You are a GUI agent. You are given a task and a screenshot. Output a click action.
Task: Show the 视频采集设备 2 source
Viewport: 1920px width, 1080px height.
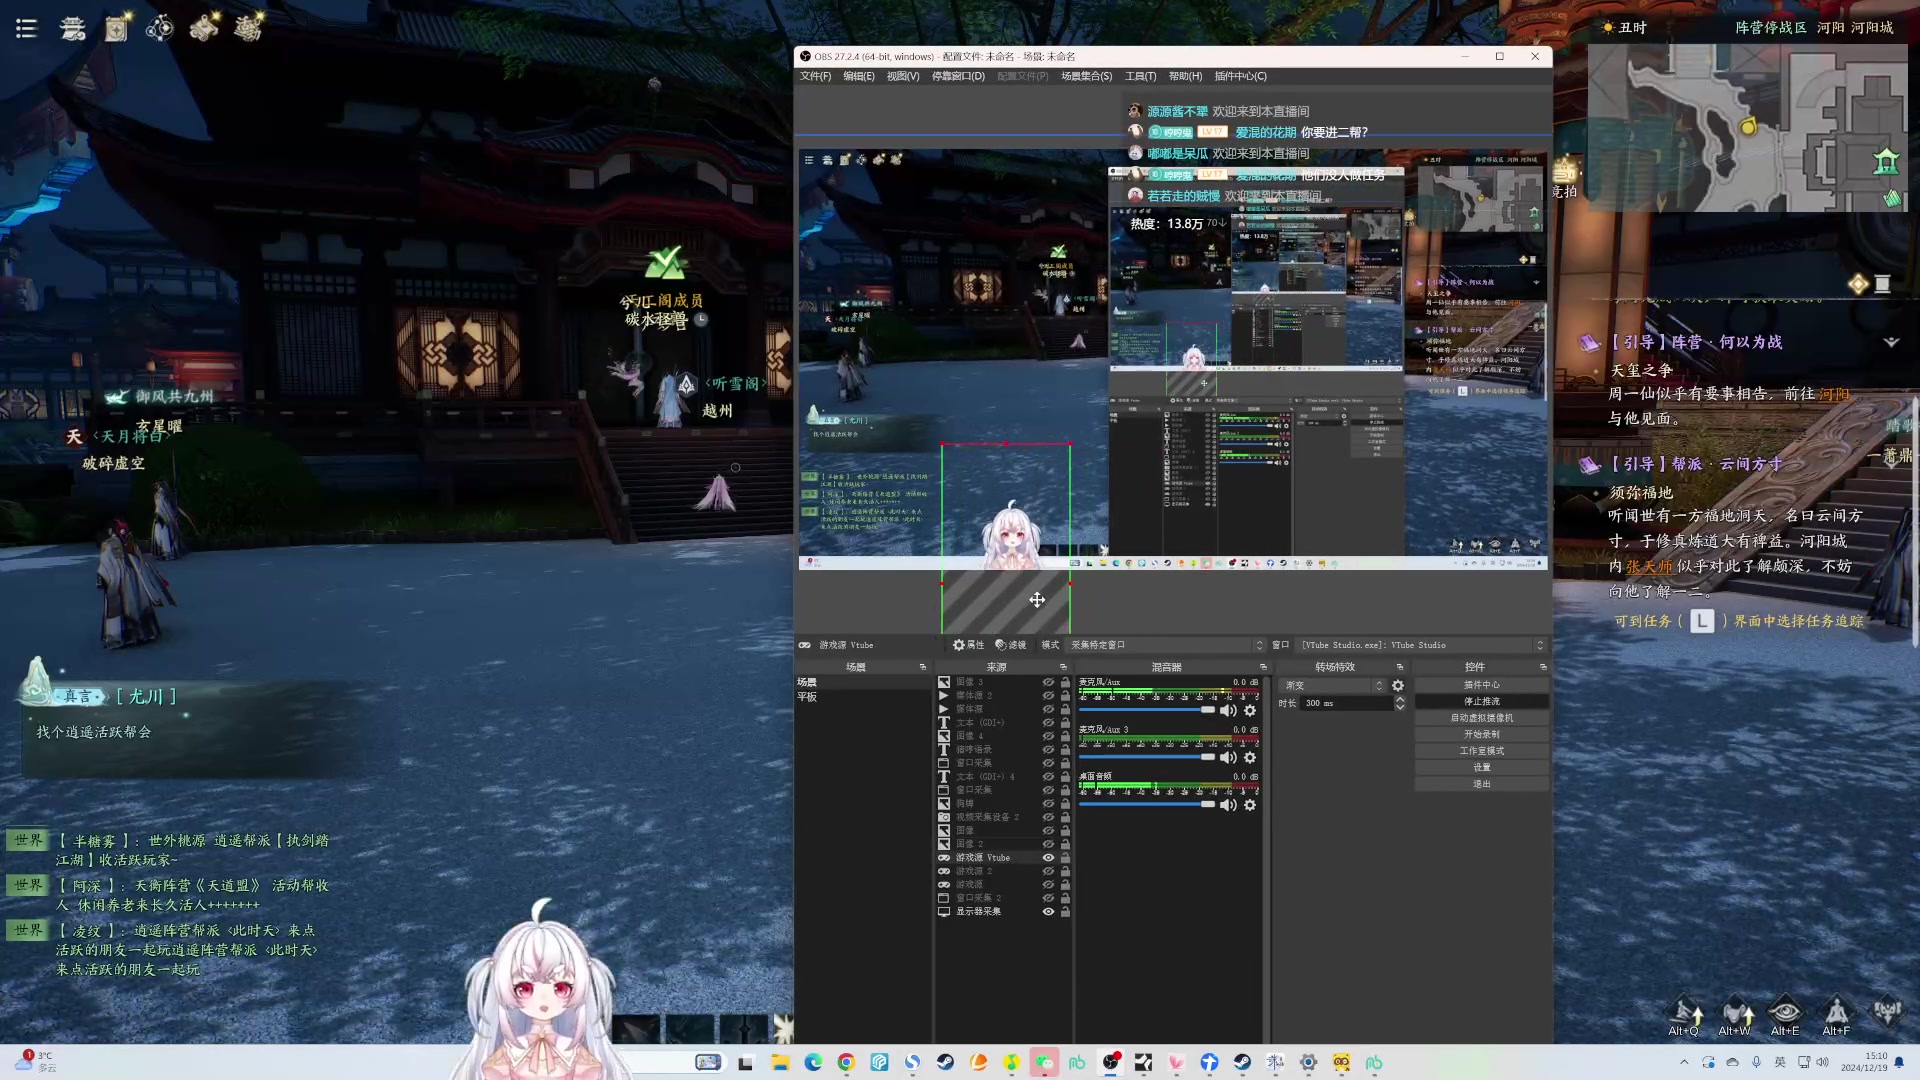(x=1048, y=817)
